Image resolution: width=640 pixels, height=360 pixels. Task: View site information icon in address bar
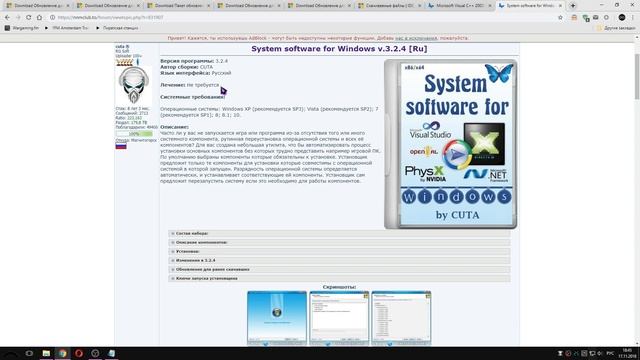coord(52,18)
